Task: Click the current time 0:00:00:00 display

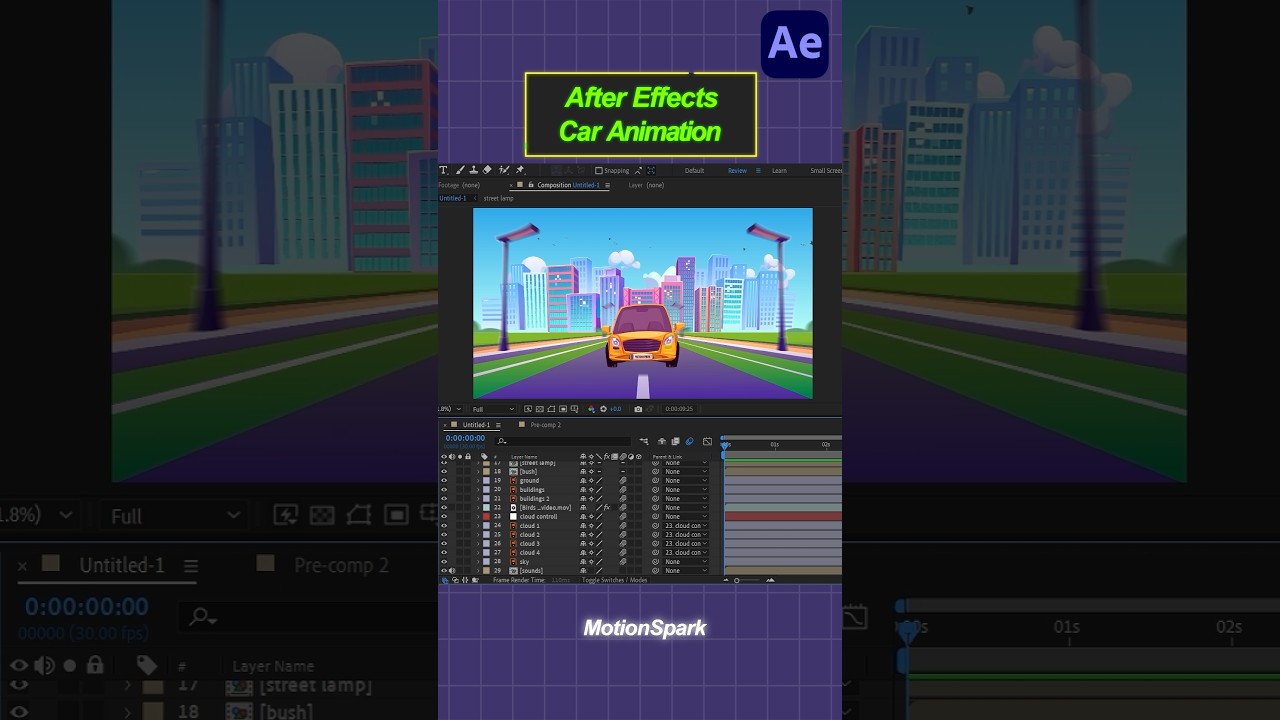Action: click(465, 438)
